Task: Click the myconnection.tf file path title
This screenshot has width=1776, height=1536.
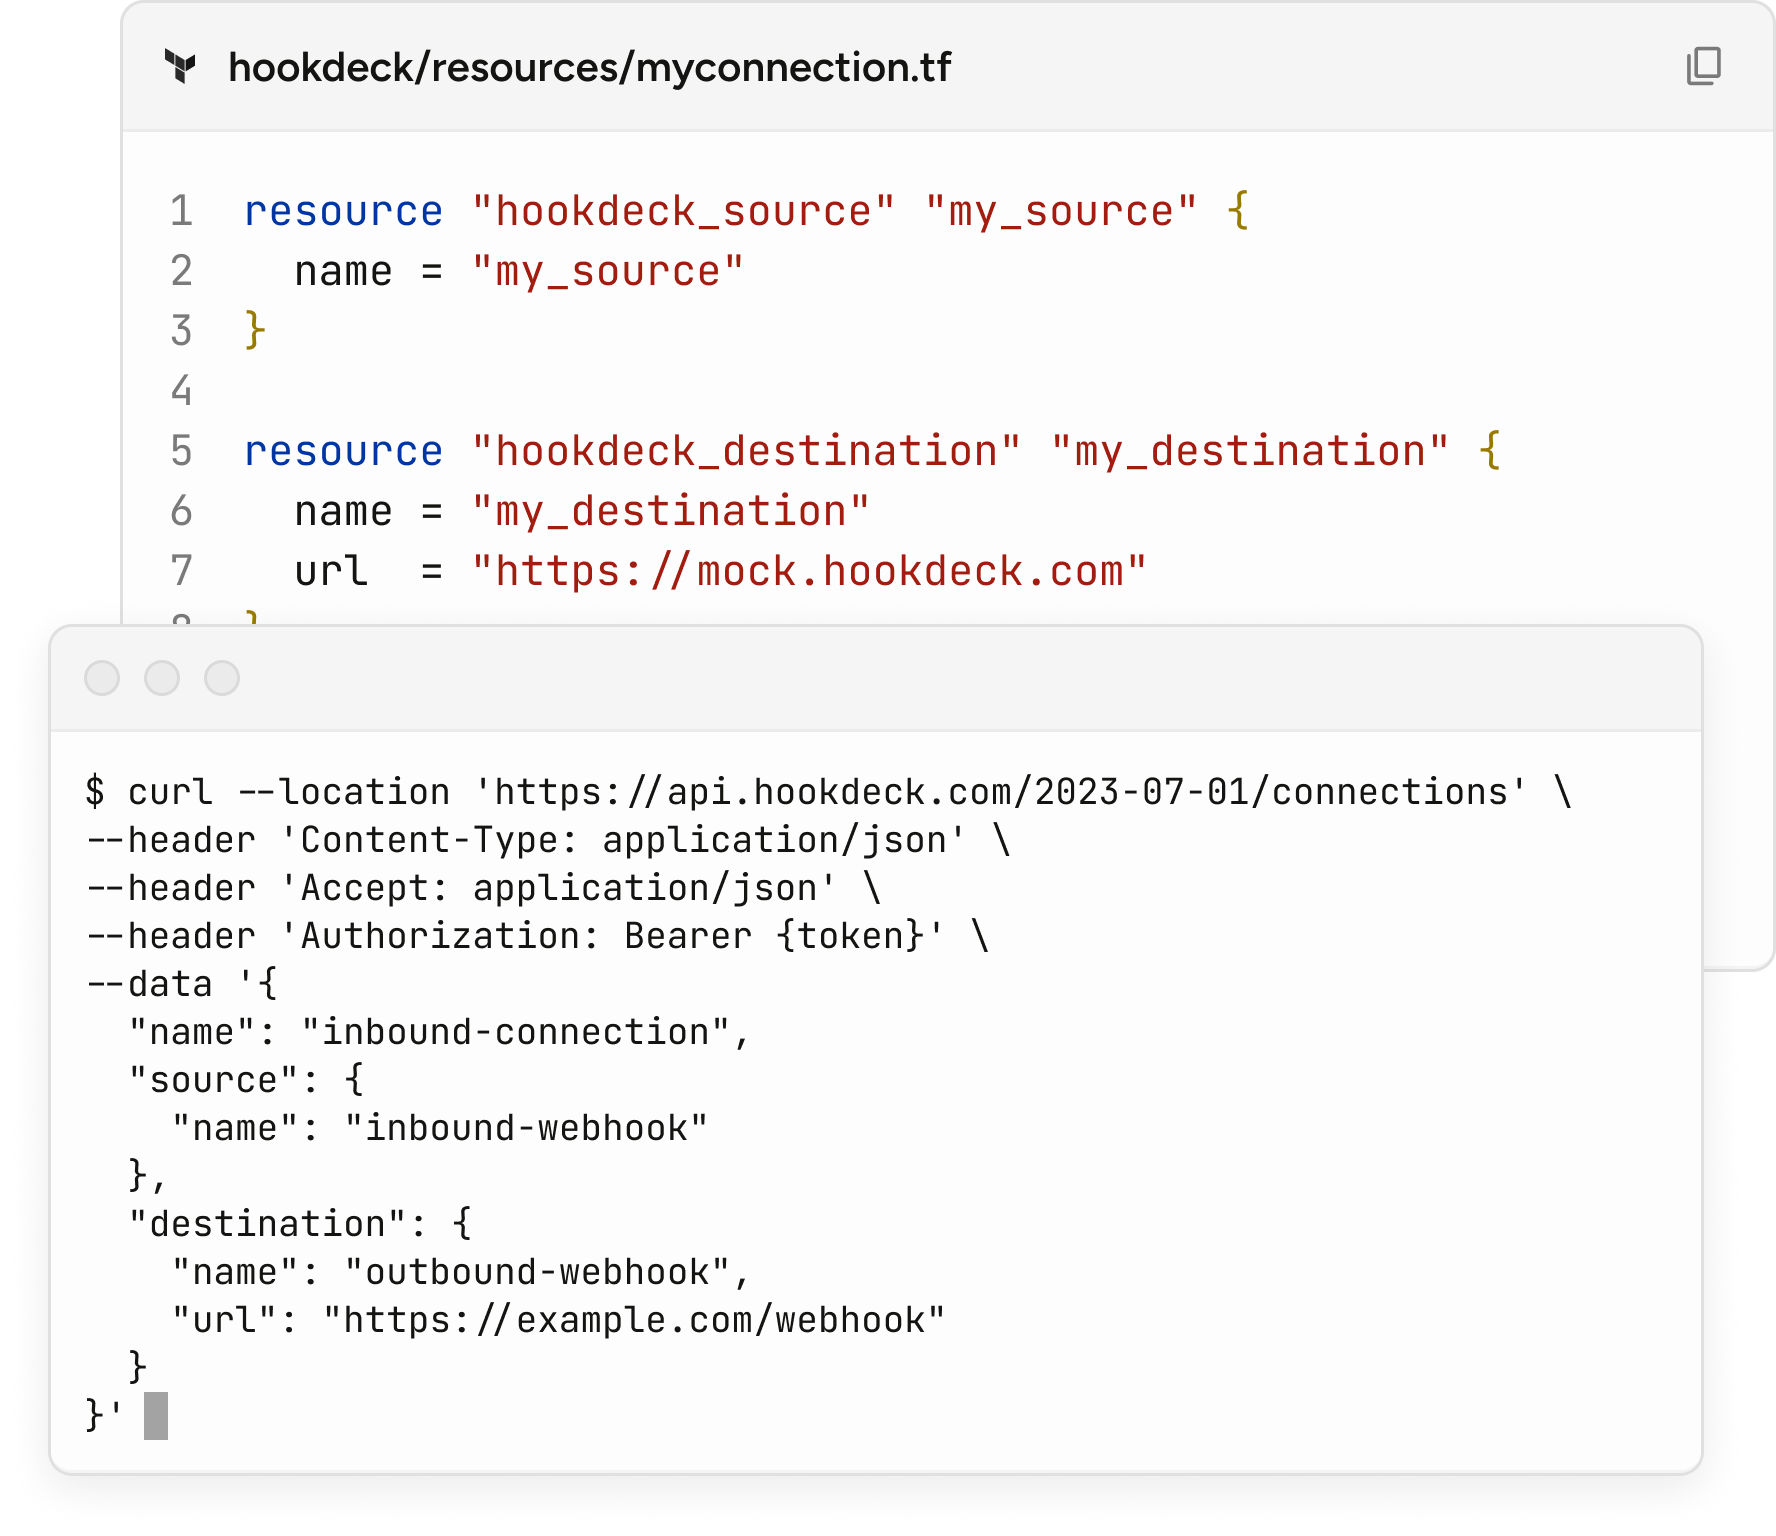Action: (589, 67)
